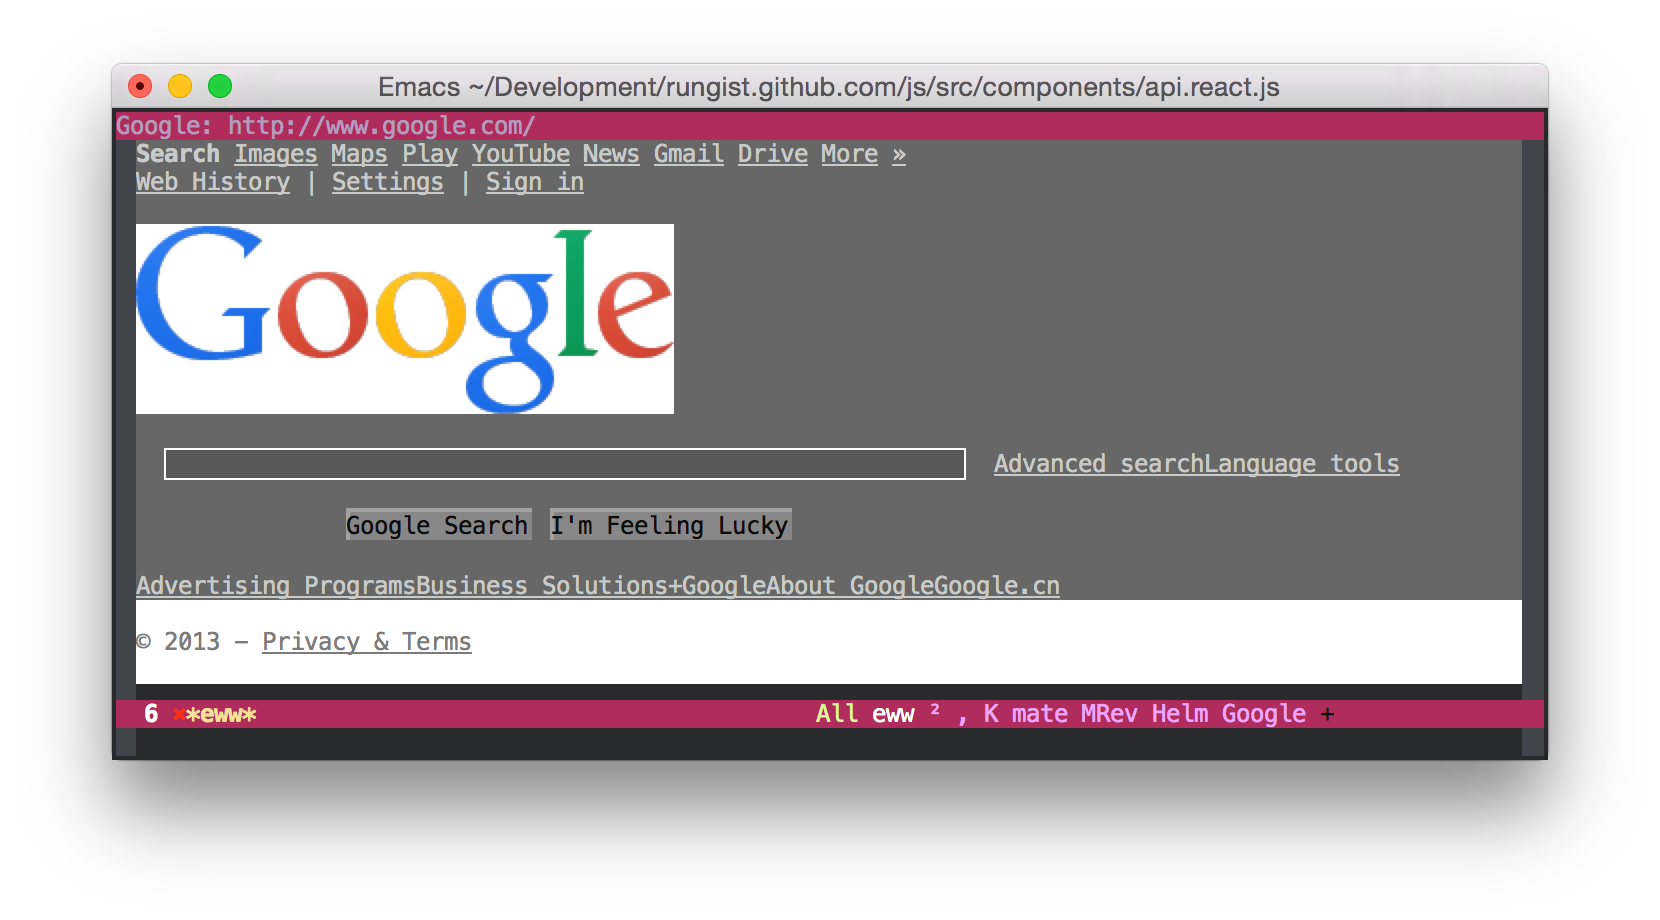Click the Emacs window title text
This screenshot has height=920, width=1660.
[829, 87]
